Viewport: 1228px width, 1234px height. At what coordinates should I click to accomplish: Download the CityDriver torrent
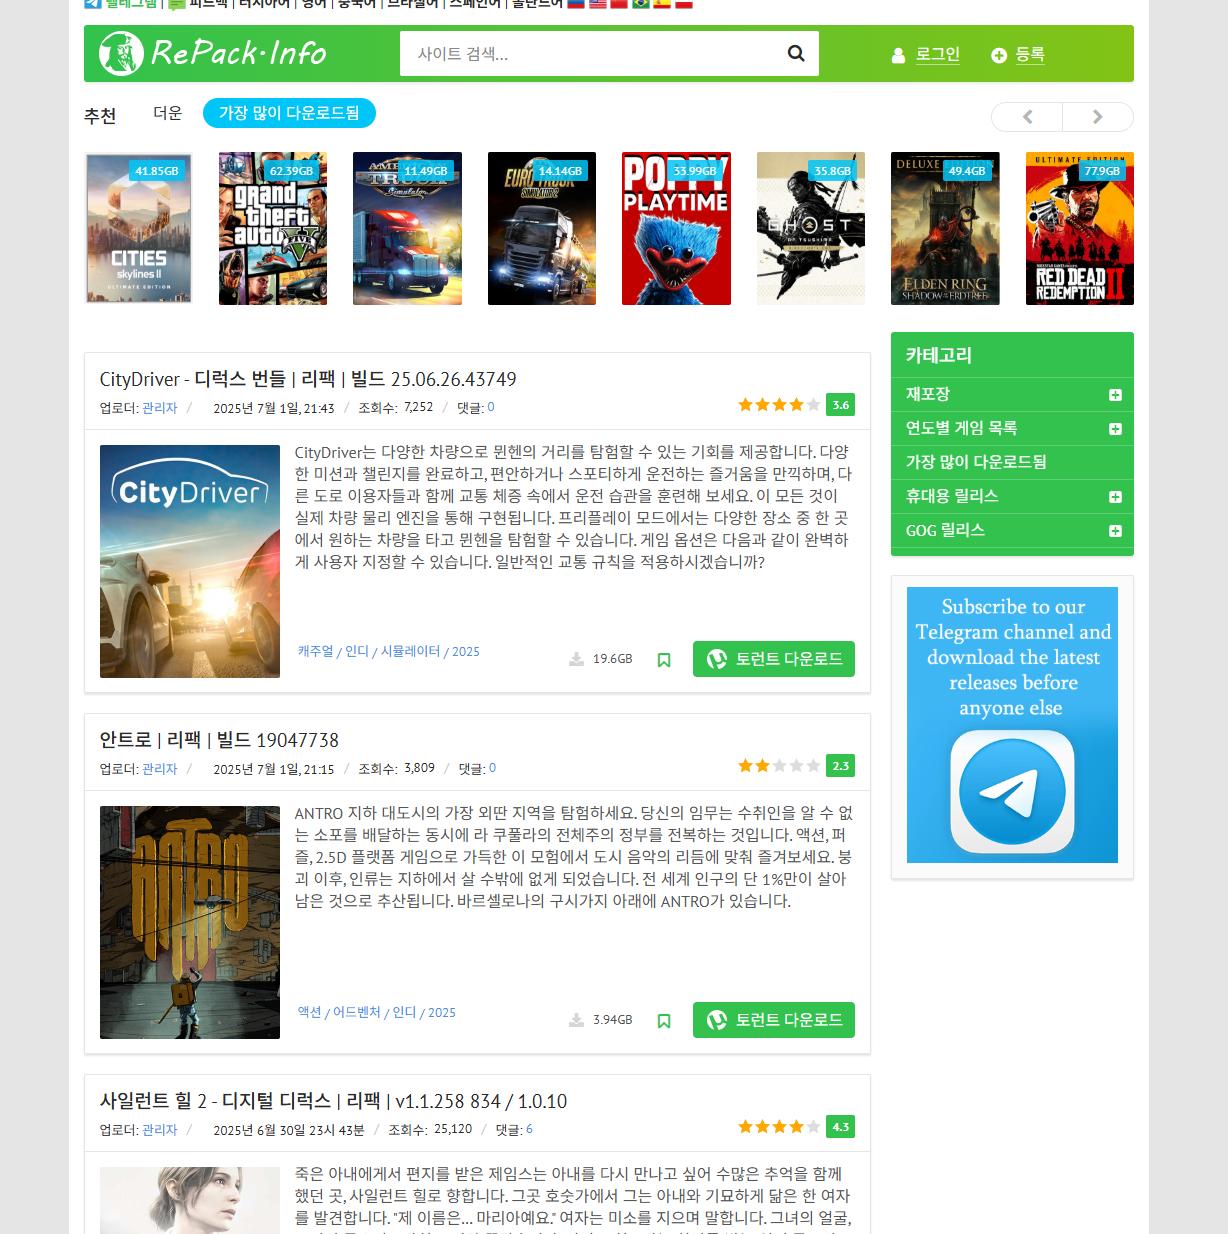pyautogui.click(x=774, y=659)
